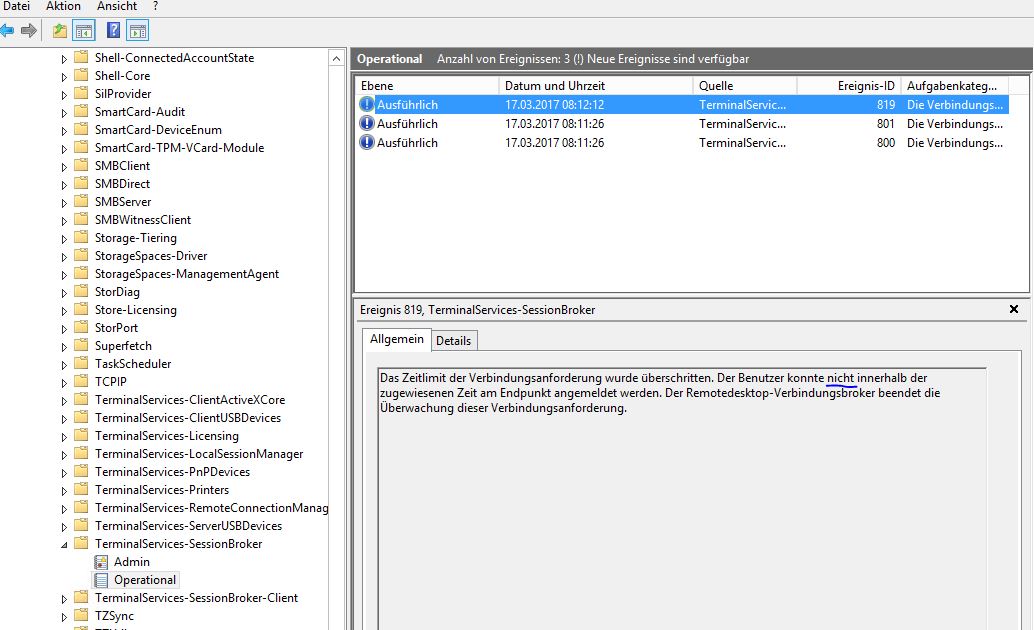Image resolution: width=1034 pixels, height=630 pixels.
Task: Click the grey Forward arrow in toolbar
Action: [29, 31]
